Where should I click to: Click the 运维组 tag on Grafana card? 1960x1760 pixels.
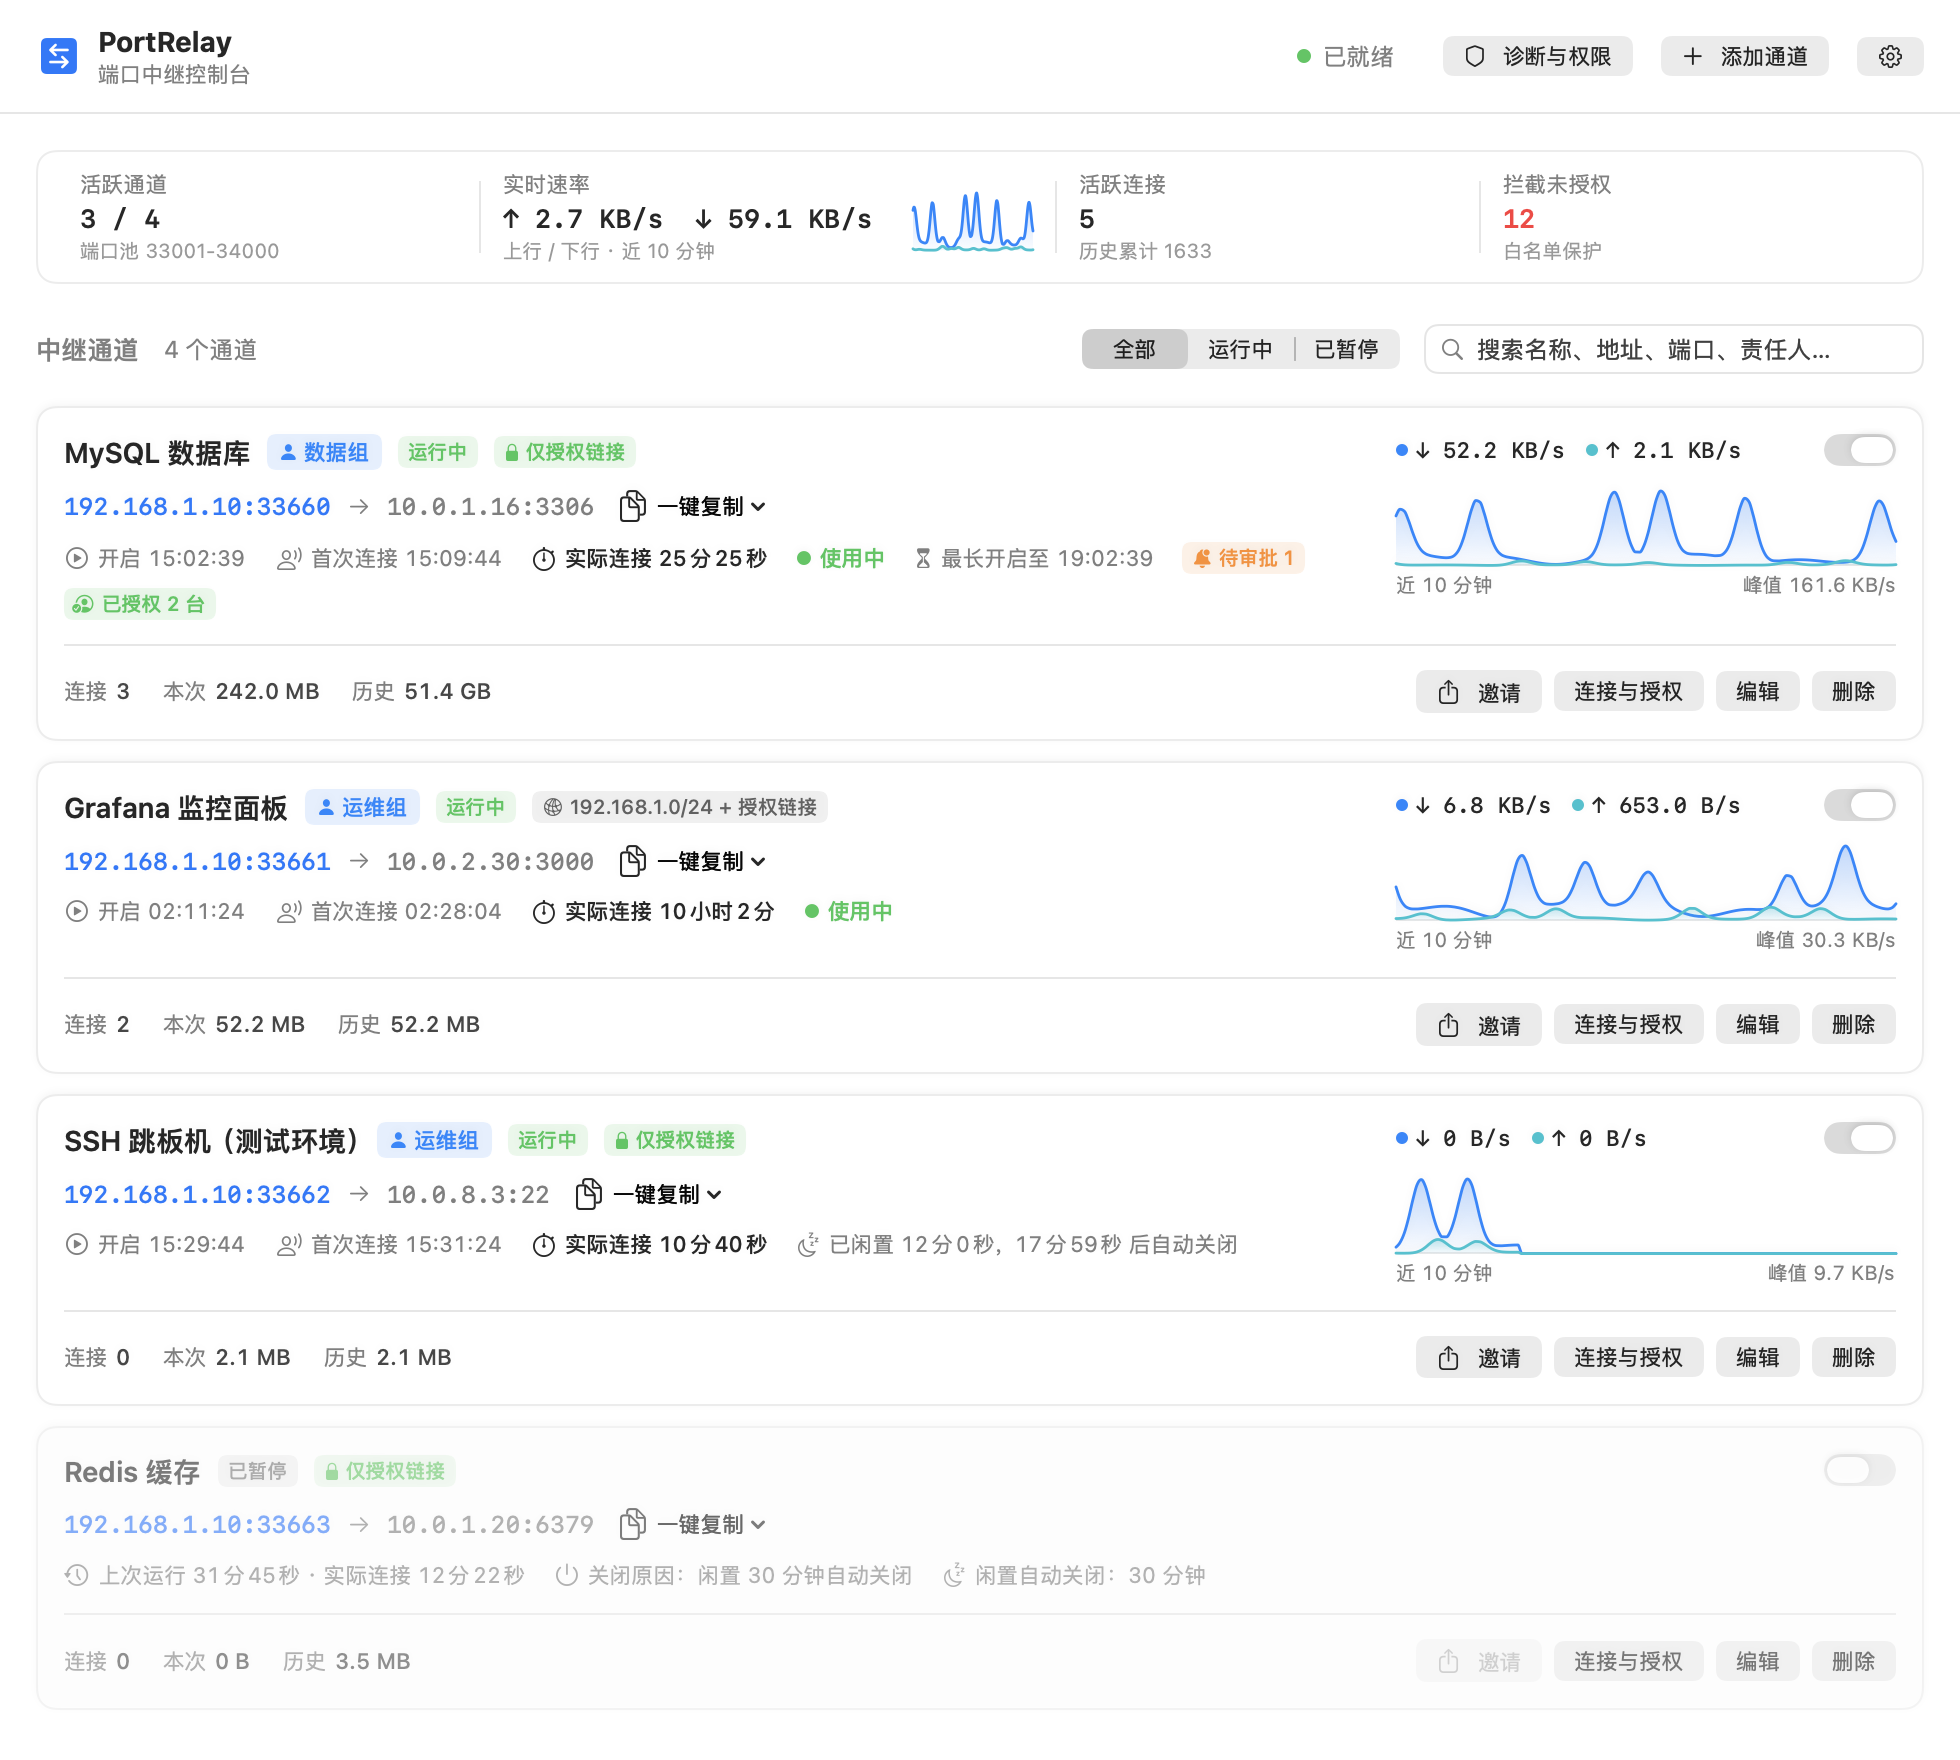[x=362, y=807]
